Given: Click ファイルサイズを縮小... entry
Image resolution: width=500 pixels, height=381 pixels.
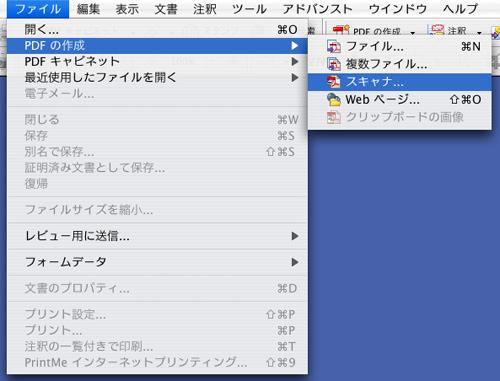Looking at the screenshot, I should pyautogui.click(x=157, y=210).
